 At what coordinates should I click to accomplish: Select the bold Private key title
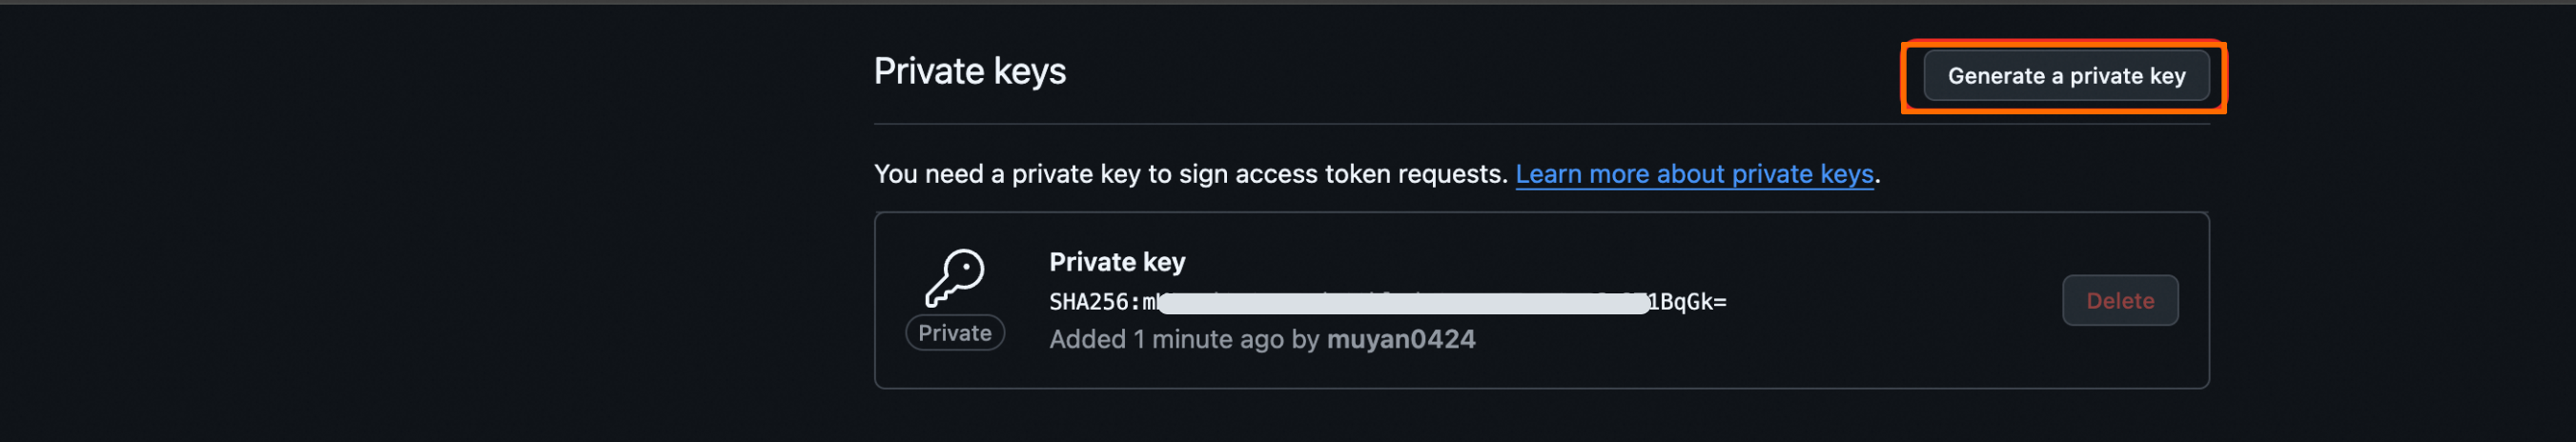click(1116, 262)
